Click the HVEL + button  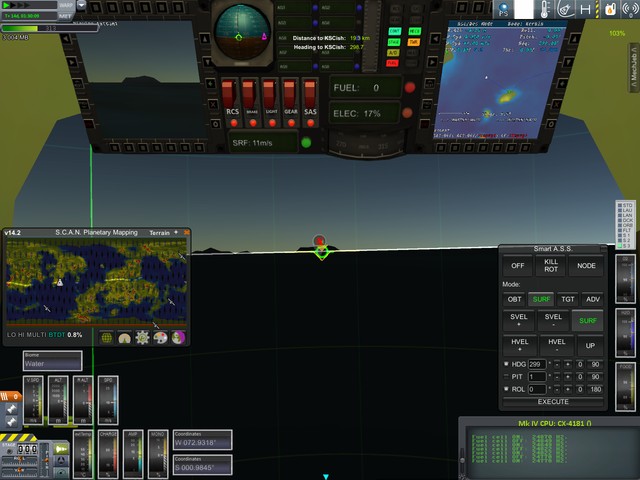point(520,345)
